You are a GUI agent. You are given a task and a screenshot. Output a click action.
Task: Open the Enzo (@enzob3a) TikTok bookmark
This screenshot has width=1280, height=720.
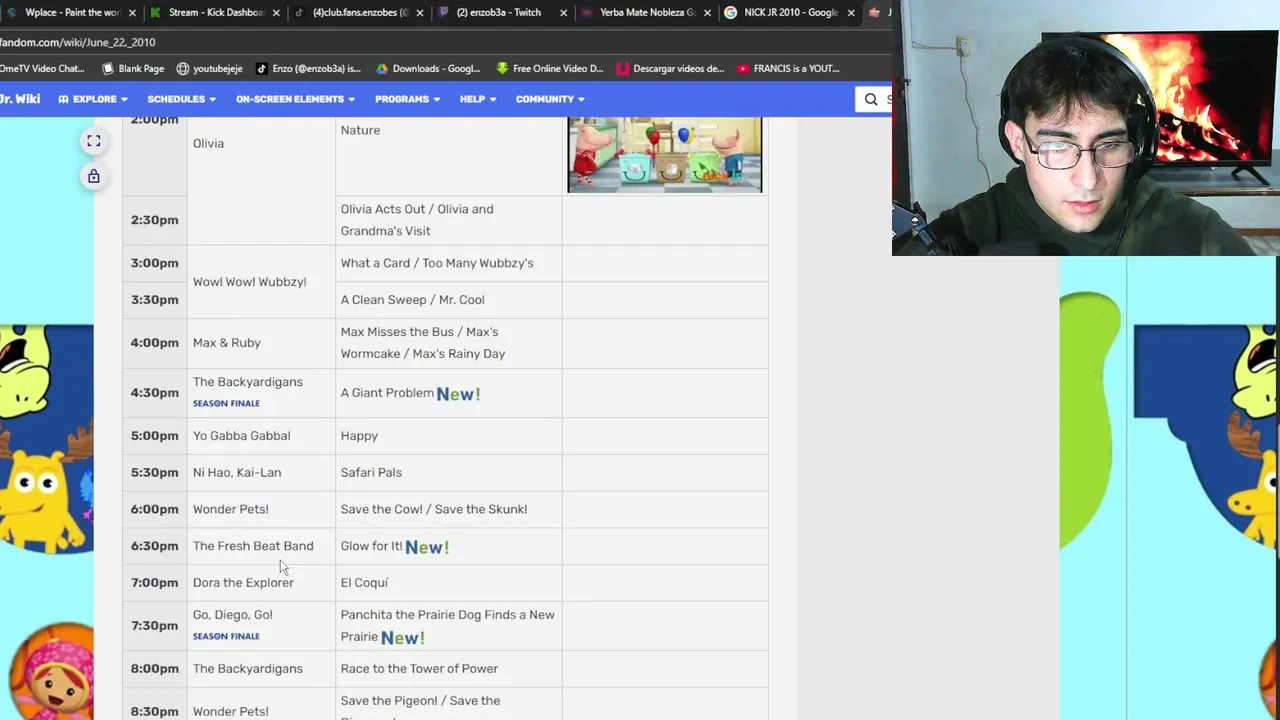click(x=308, y=69)
